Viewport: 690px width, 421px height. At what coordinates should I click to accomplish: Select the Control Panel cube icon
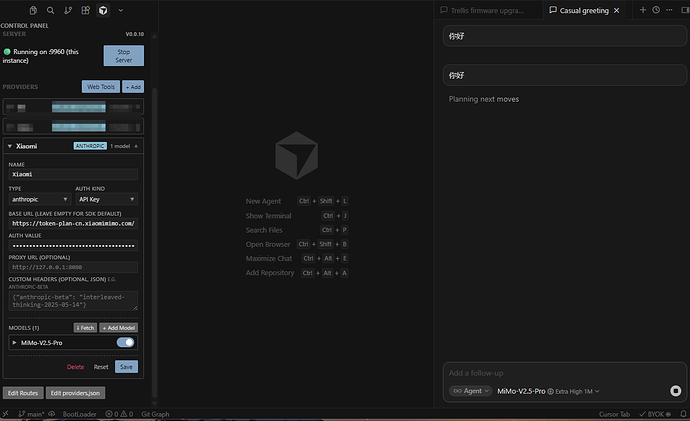(103, 10)
